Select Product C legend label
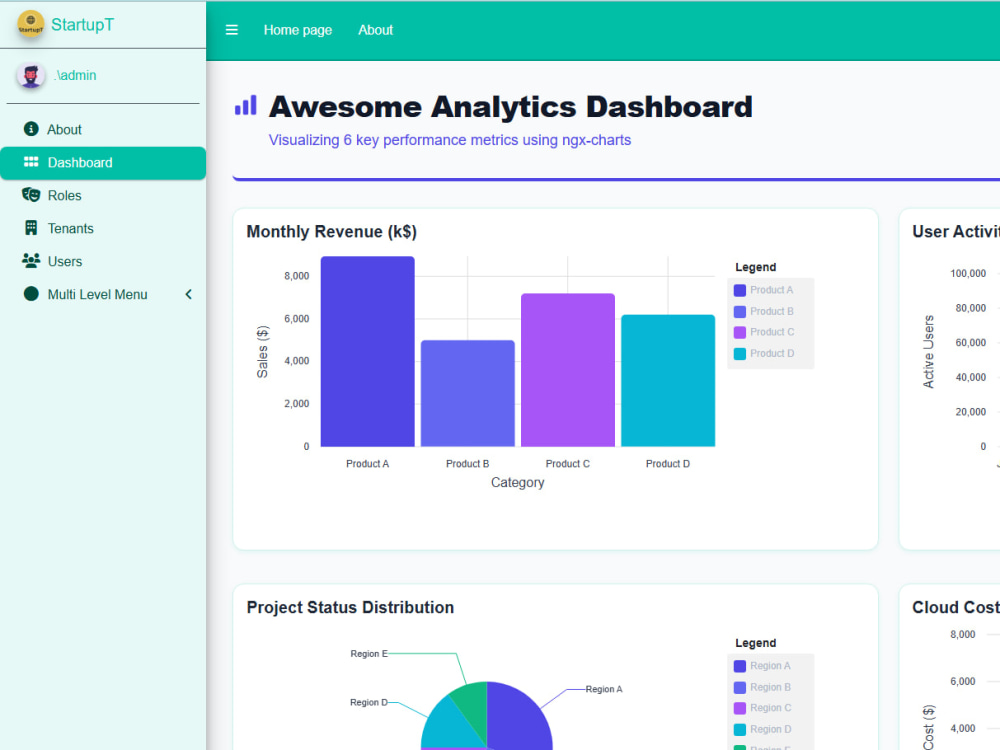The height and width of the screenshot is (750, 1000). (772, 332)
